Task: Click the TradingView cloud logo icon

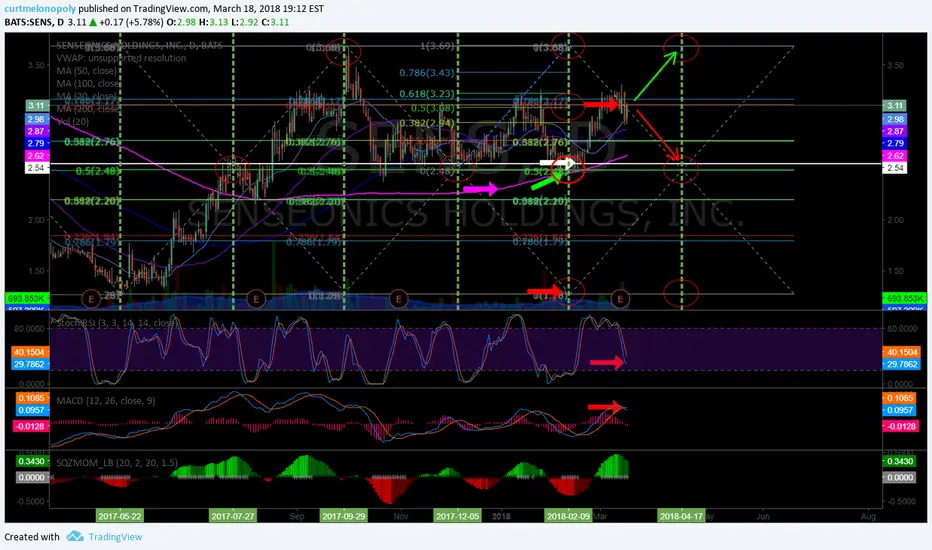Action: 74,536
